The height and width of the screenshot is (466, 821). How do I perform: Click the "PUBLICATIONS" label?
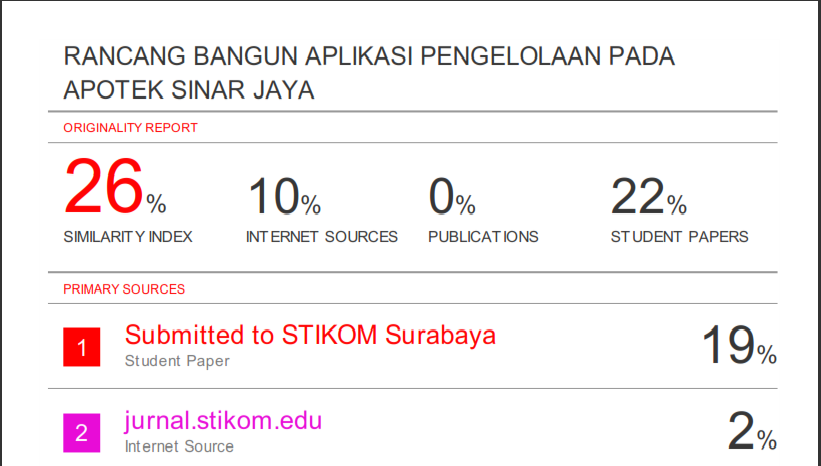click(483, 237)
